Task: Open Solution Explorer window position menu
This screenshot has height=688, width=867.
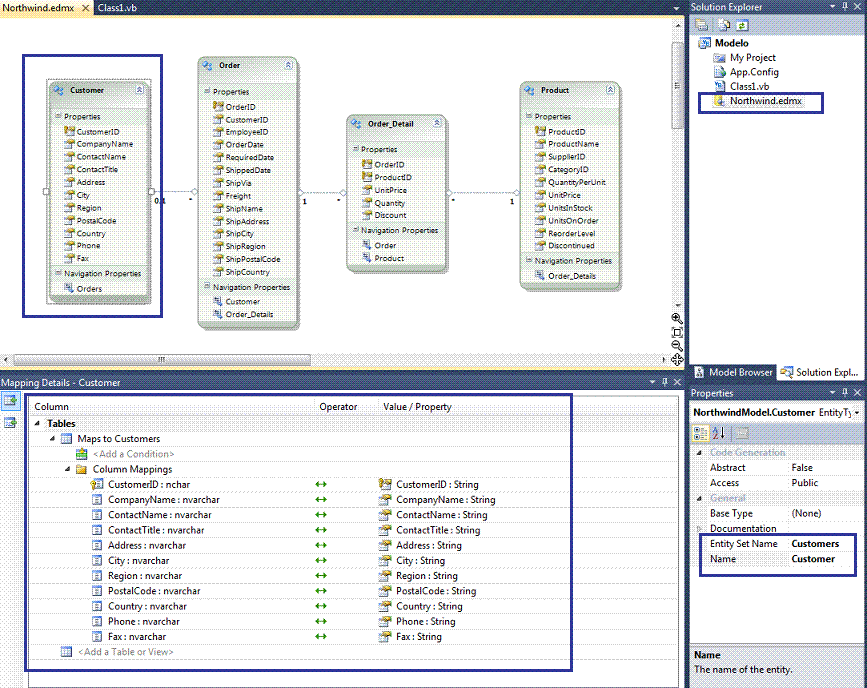Action: point(833,6)
